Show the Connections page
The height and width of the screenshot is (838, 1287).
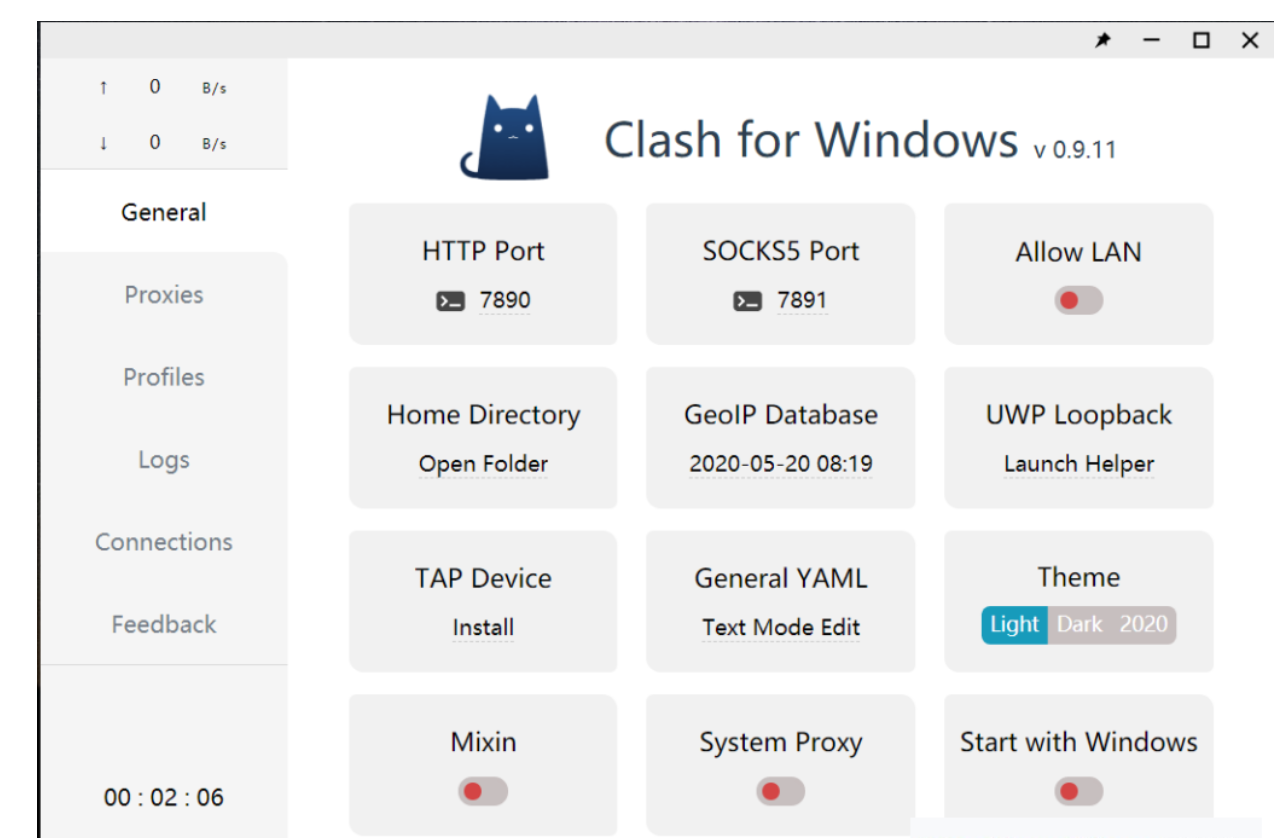(x=164, y=542)
